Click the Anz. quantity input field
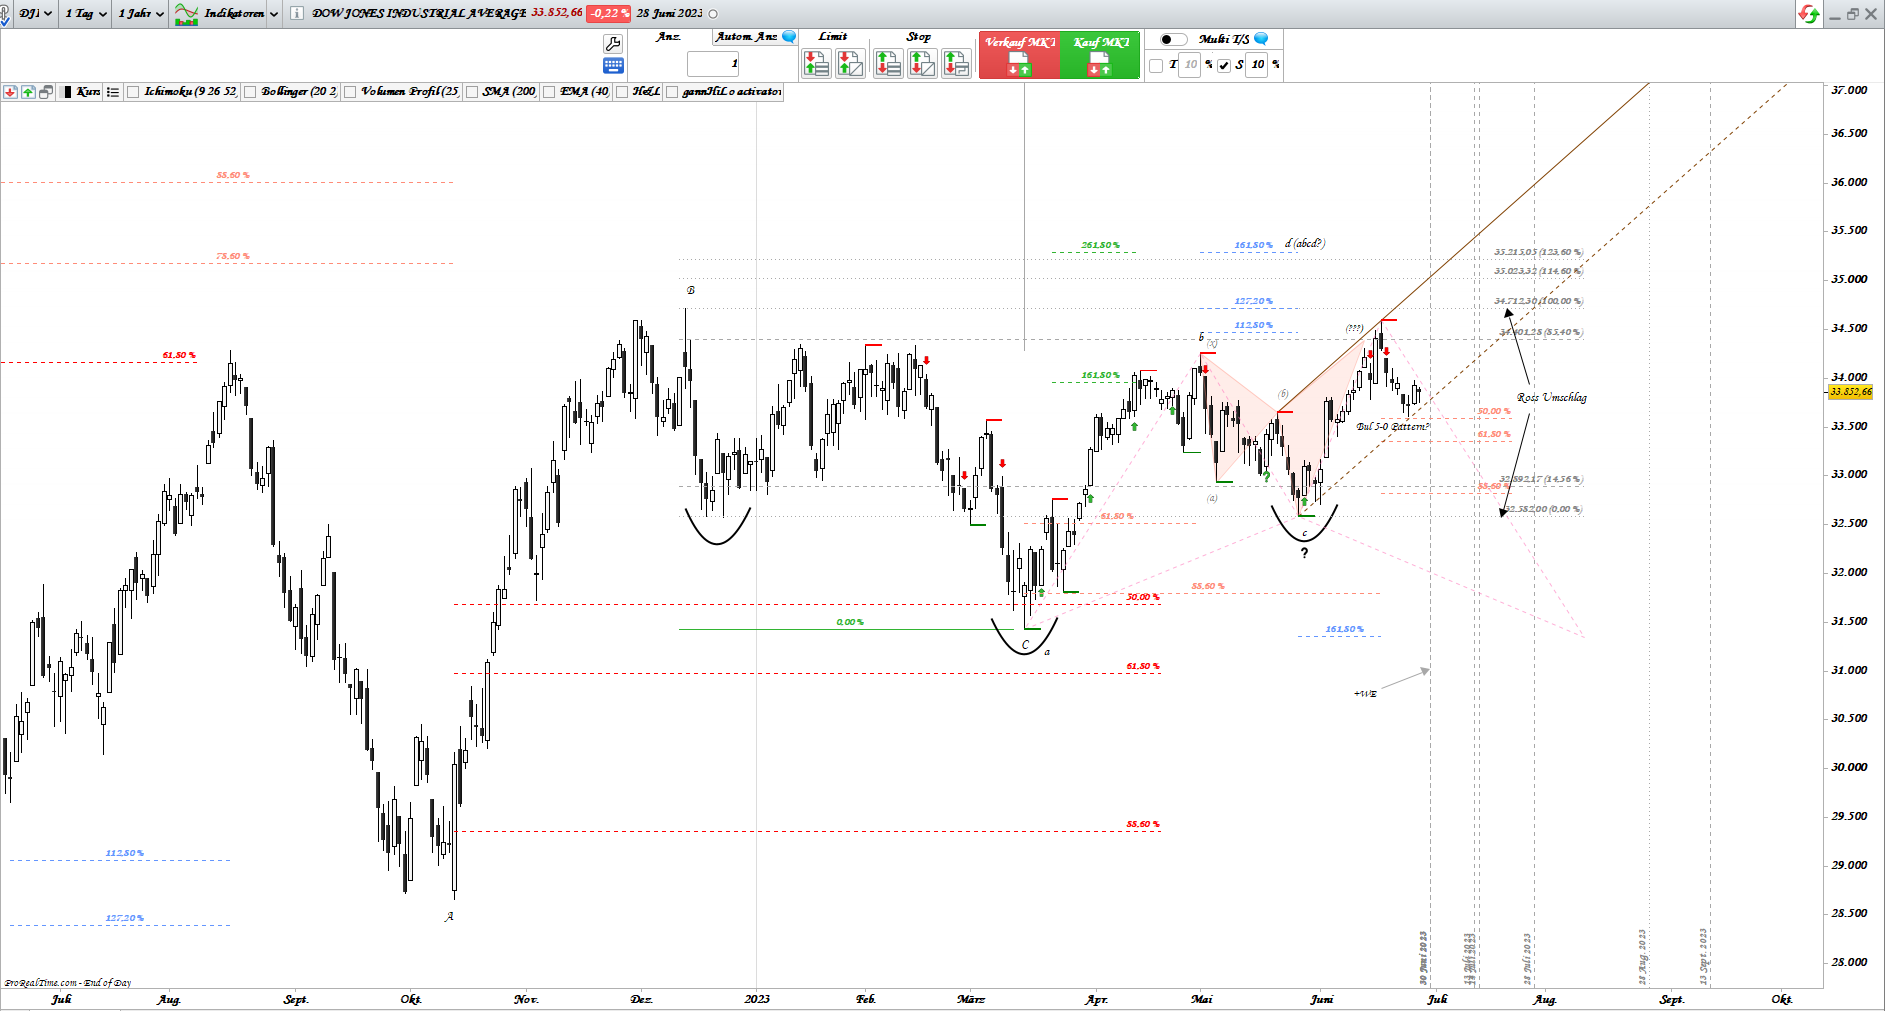Image resolution: width=1885 pixels, height=1011 pixels. point(713,64)
